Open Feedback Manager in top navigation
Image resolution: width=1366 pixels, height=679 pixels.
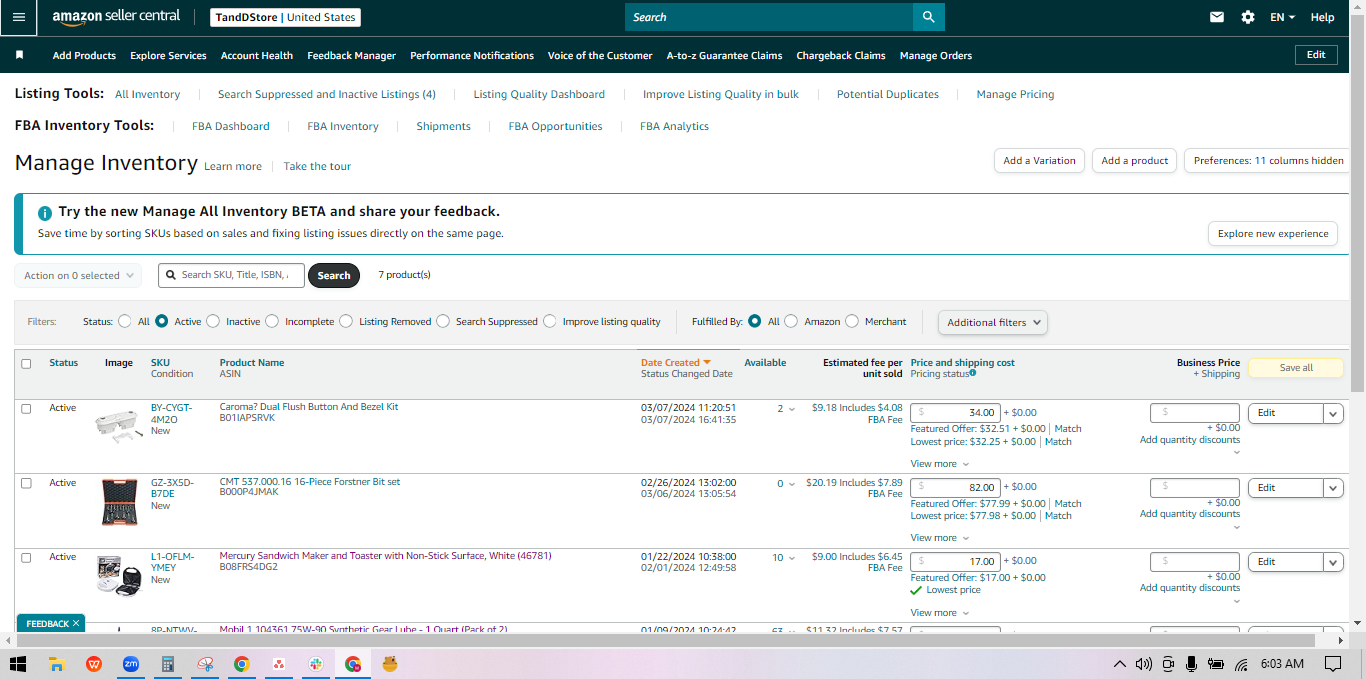(351, 55)
